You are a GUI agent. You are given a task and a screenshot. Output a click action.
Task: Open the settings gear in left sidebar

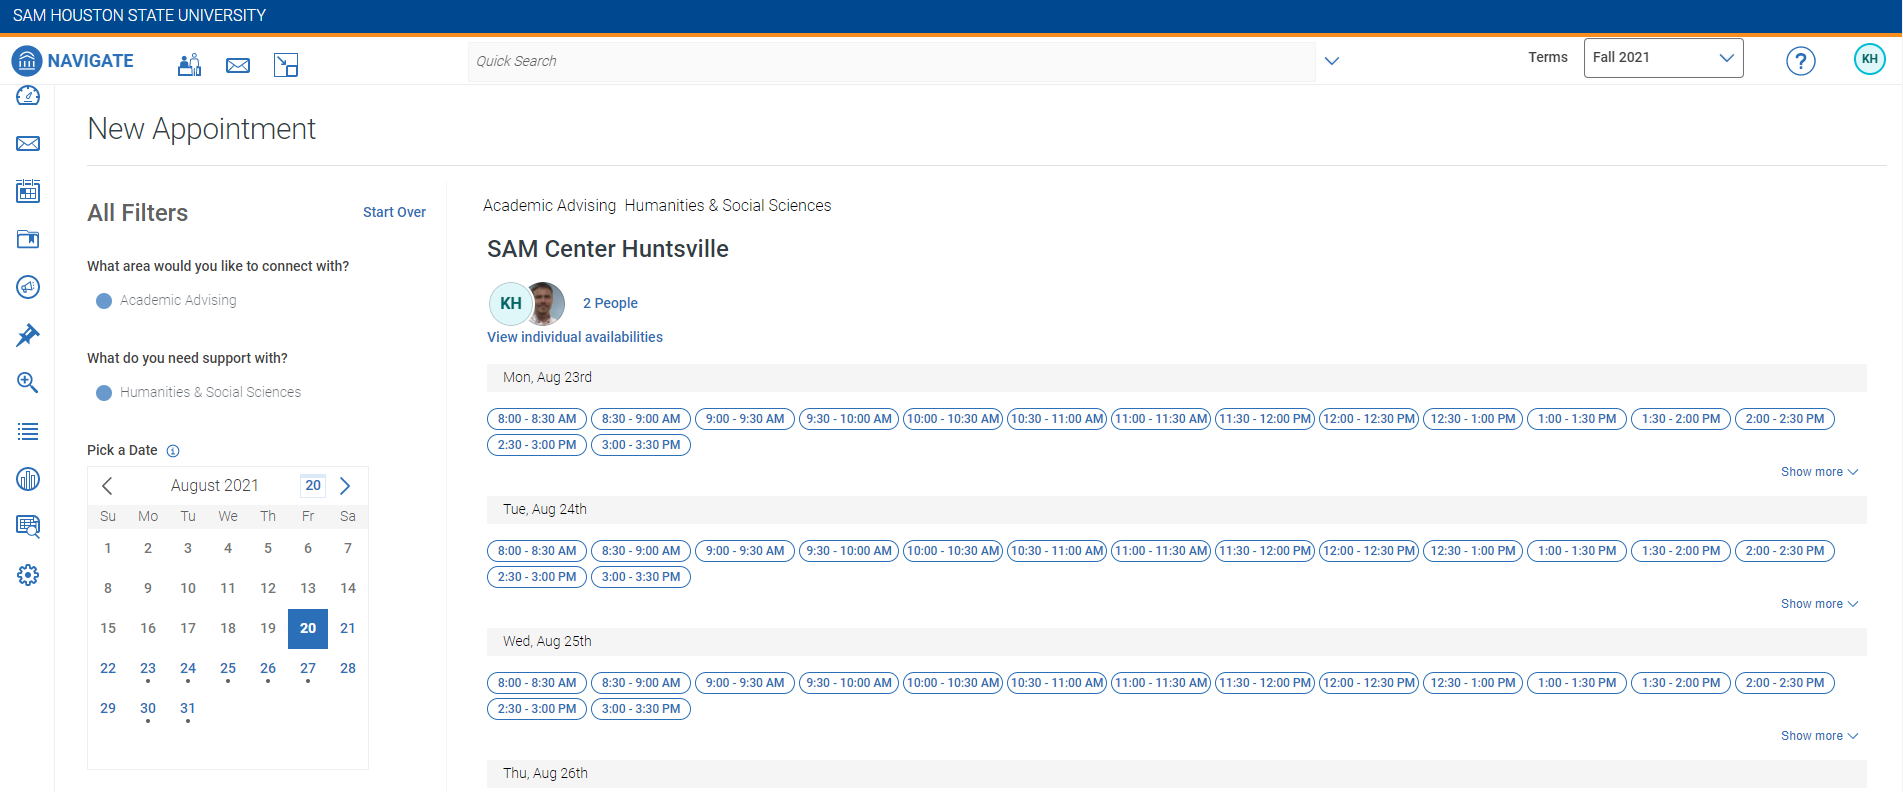28,575
